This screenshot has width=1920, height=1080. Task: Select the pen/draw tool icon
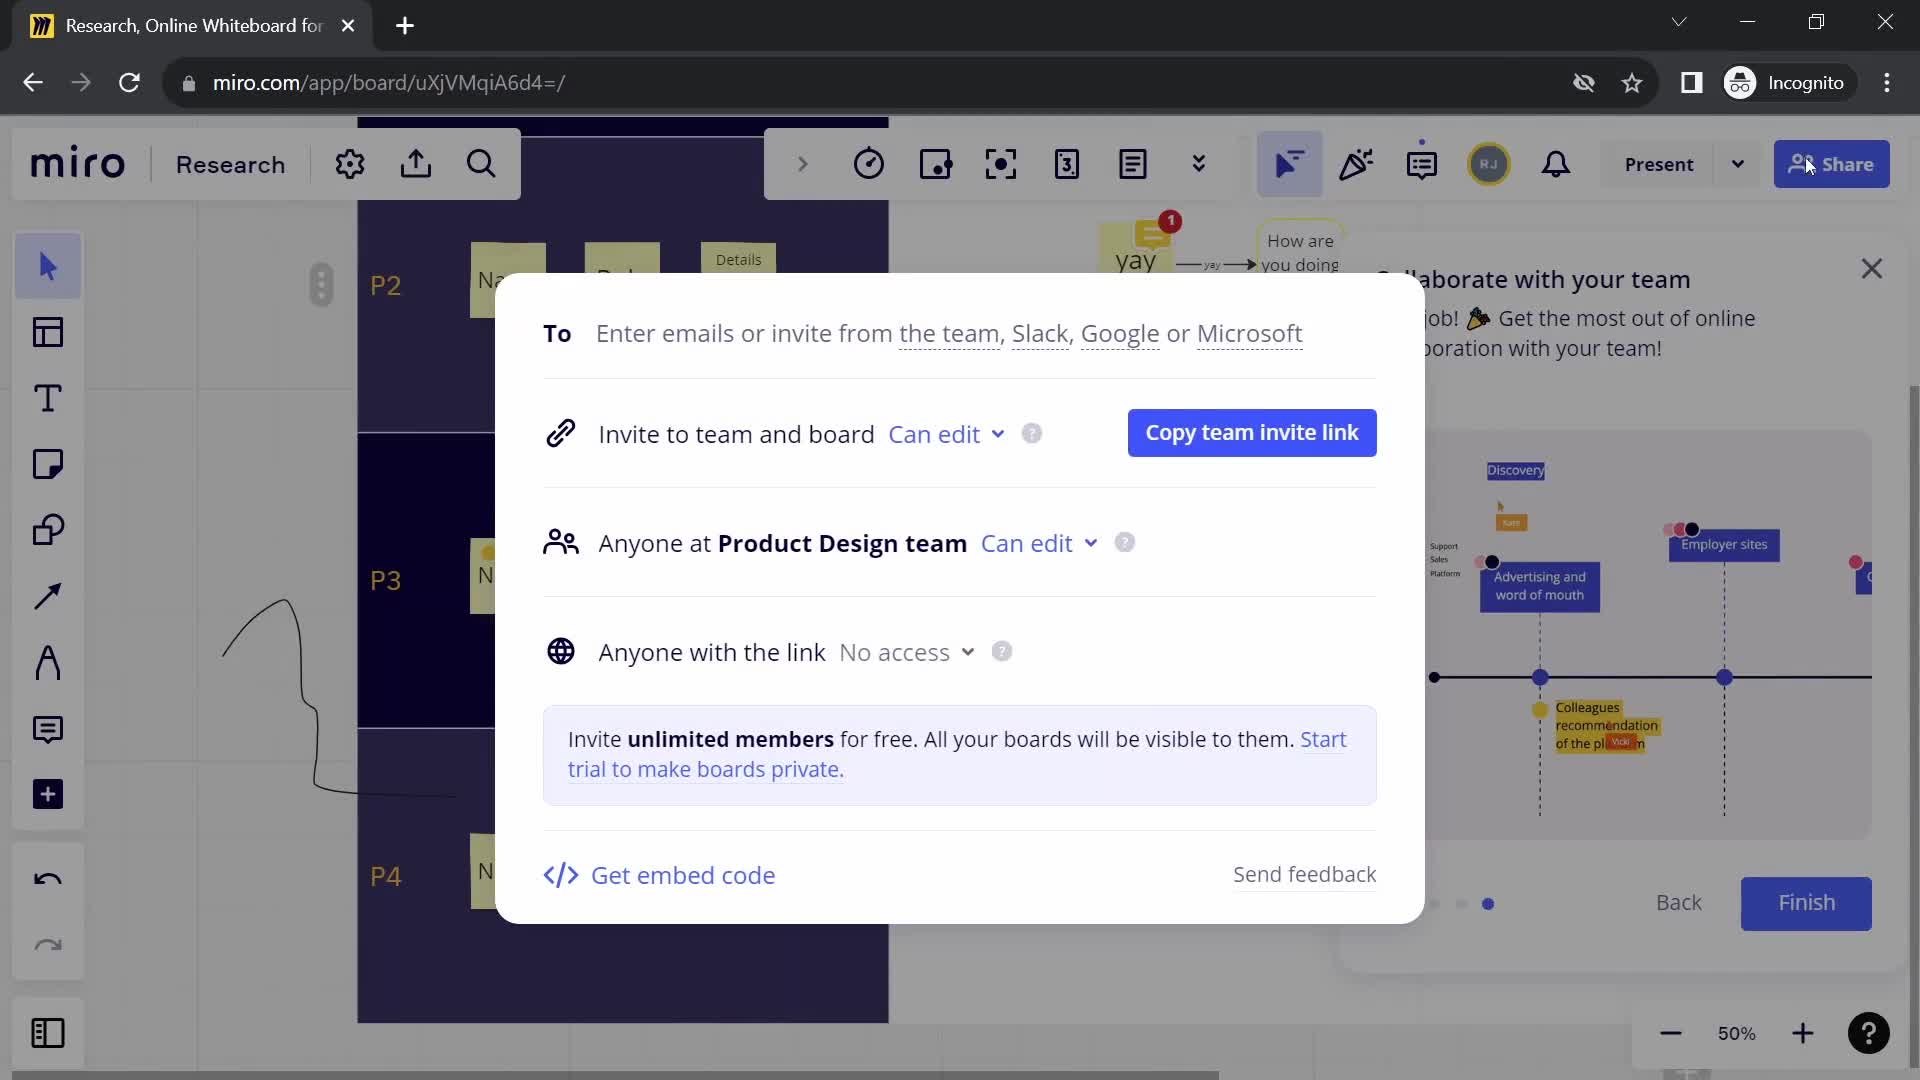(49, 663)
